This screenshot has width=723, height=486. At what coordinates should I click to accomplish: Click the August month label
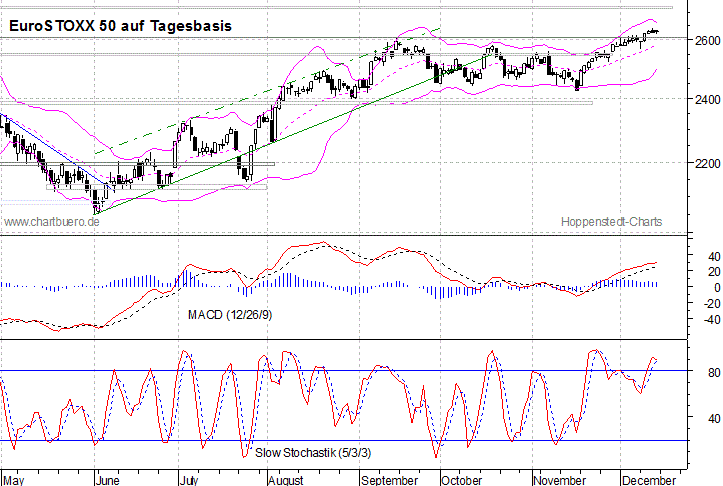286,480
